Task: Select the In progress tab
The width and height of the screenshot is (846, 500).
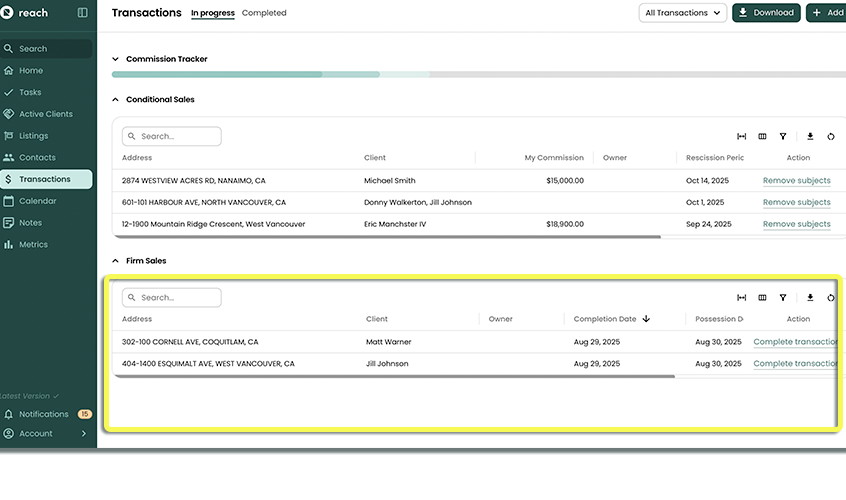Action: pos(213,13)
